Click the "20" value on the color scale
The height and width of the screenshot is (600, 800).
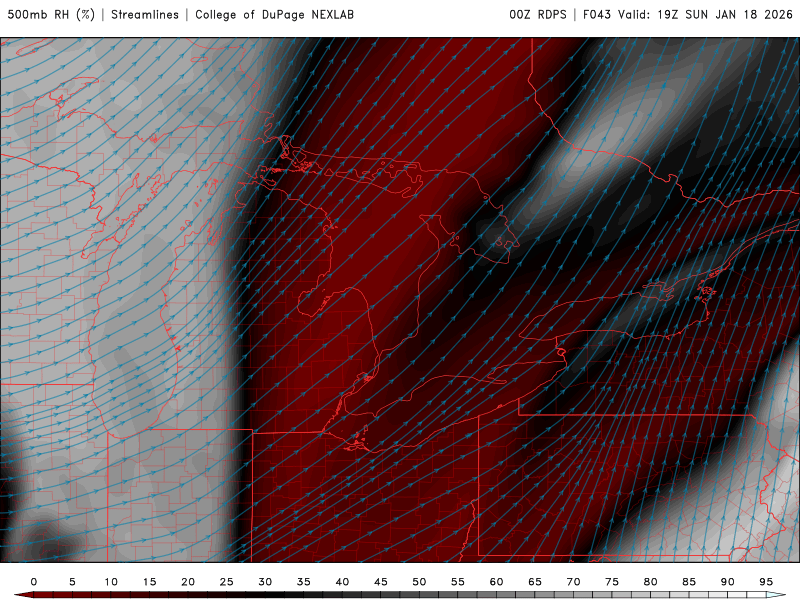tap(188, 582)
